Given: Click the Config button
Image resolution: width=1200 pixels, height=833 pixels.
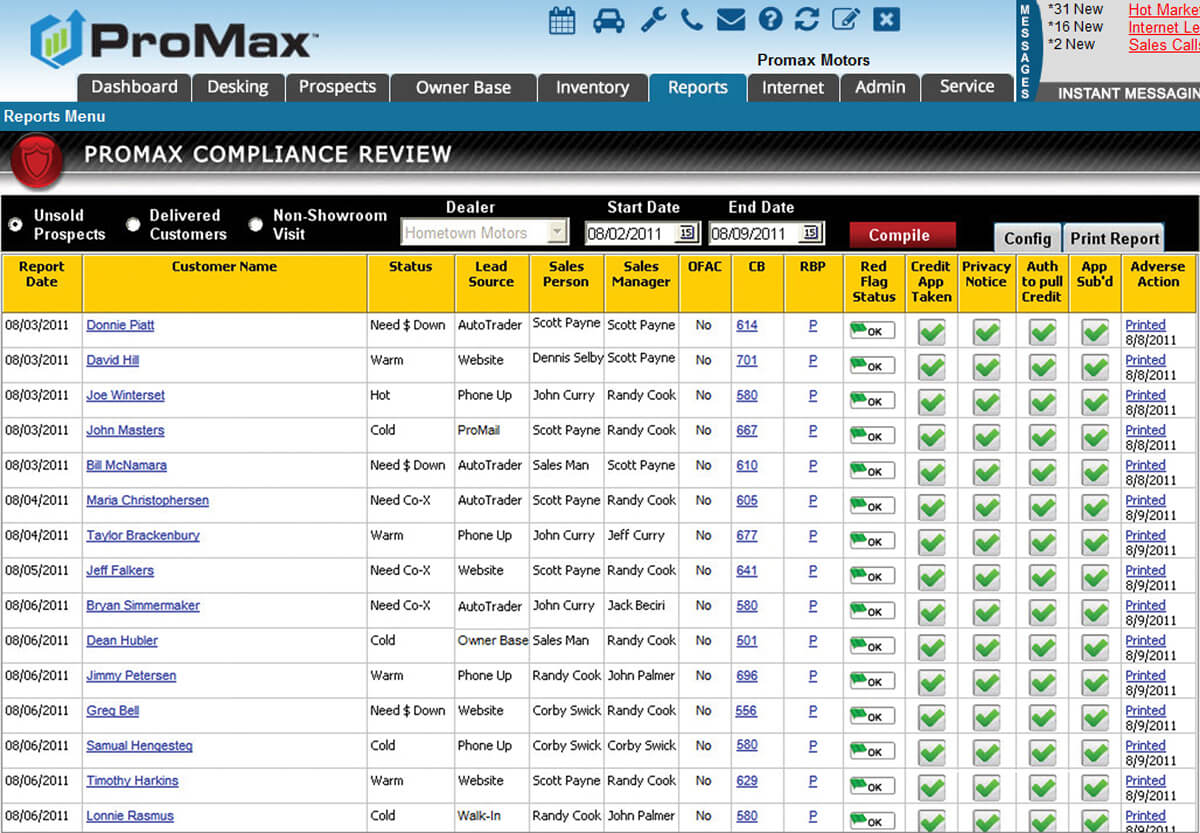Looking at the screenshot, I should coord(1027,238).
